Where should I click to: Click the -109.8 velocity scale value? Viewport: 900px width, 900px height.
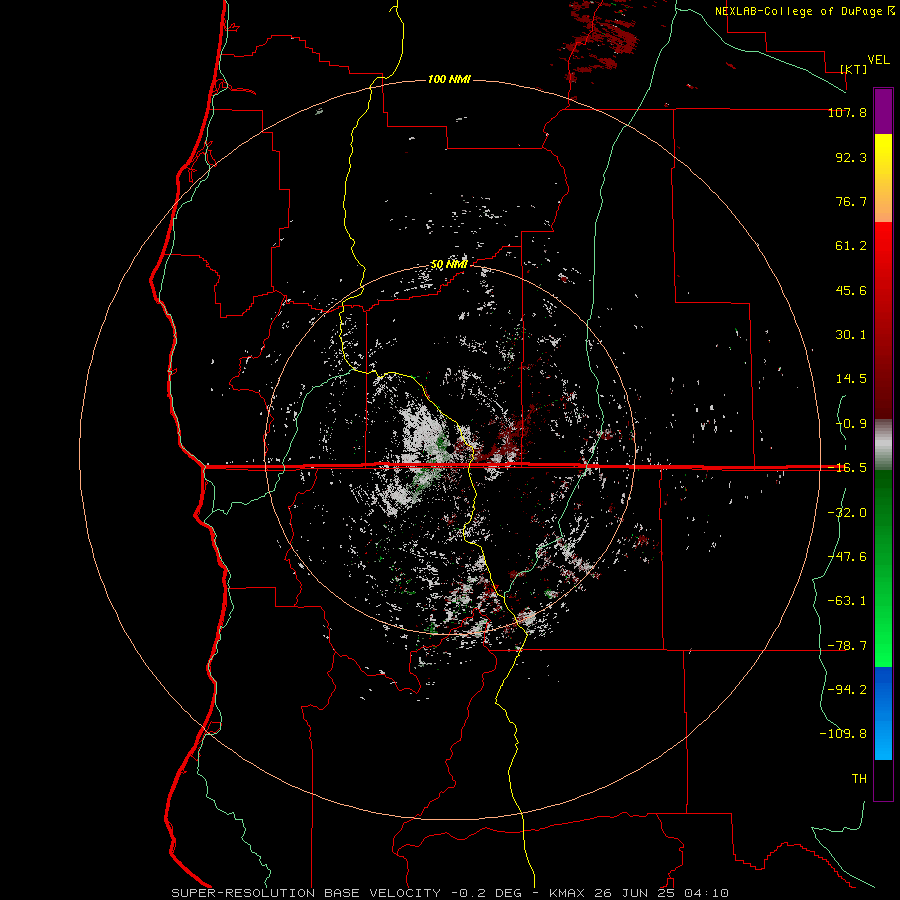coord(843,734)
